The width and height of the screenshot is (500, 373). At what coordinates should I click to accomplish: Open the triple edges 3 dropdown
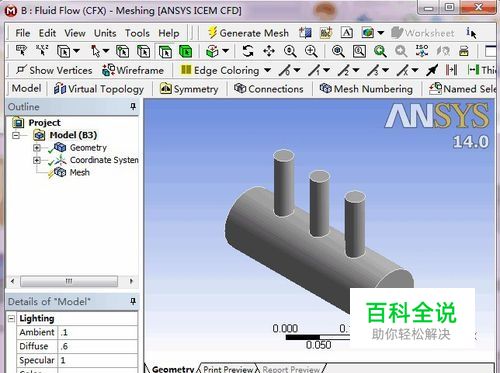tap(385, 70)
